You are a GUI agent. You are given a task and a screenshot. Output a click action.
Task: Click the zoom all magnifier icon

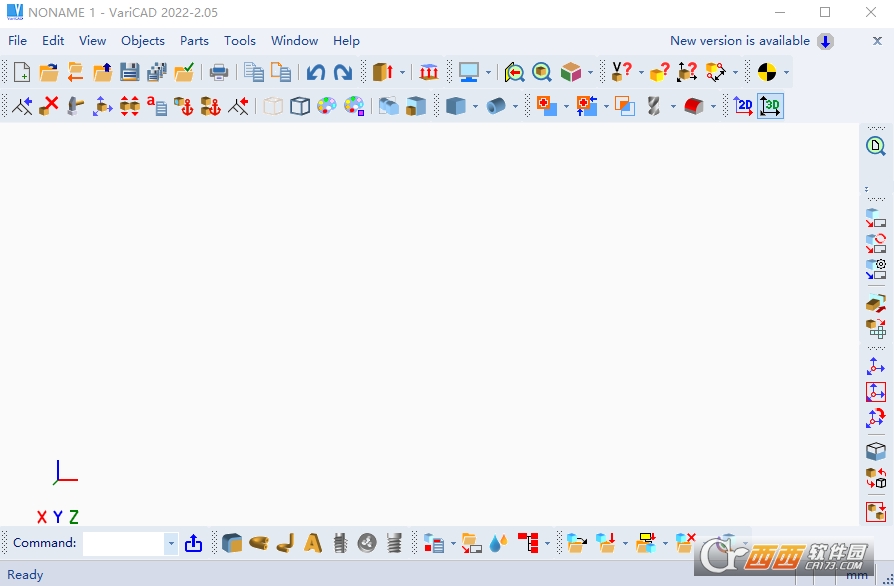click(x=542, y=72)
